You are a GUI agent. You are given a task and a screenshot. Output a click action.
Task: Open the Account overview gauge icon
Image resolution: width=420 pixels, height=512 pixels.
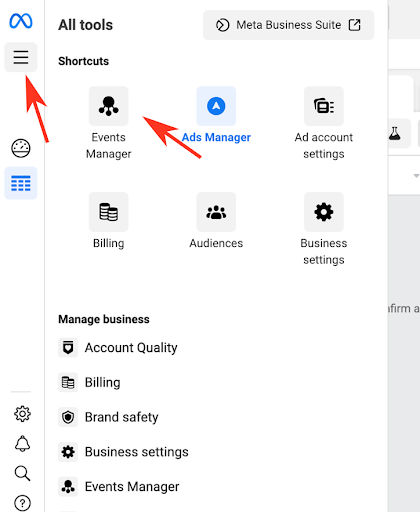[21, 148]
